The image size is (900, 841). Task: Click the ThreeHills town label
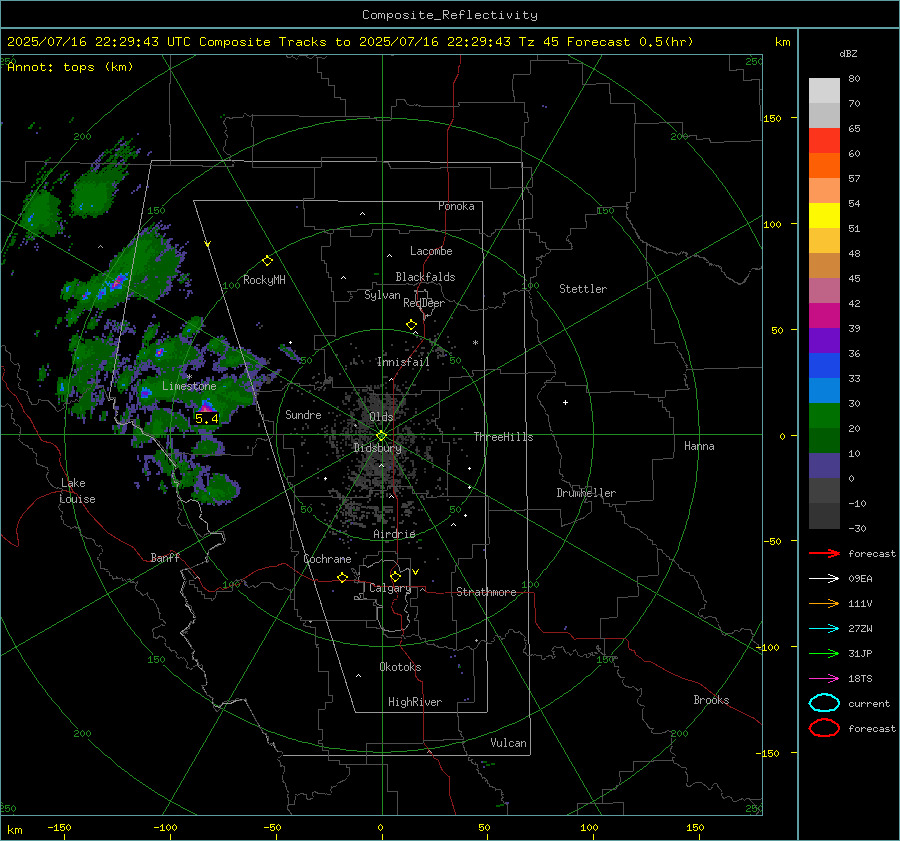503,437
